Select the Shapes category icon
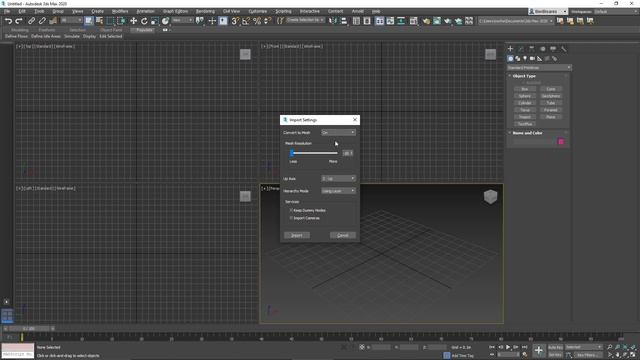The image size is (640, 360). click(x=518, y=59)
